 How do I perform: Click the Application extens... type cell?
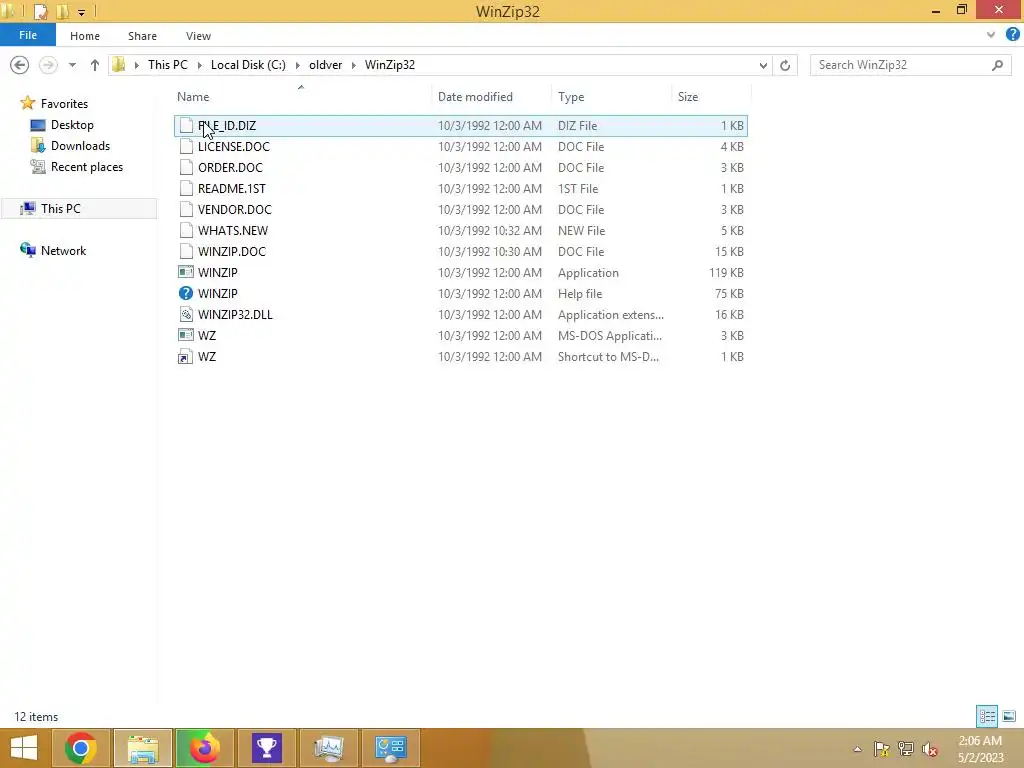click(611, 314)
